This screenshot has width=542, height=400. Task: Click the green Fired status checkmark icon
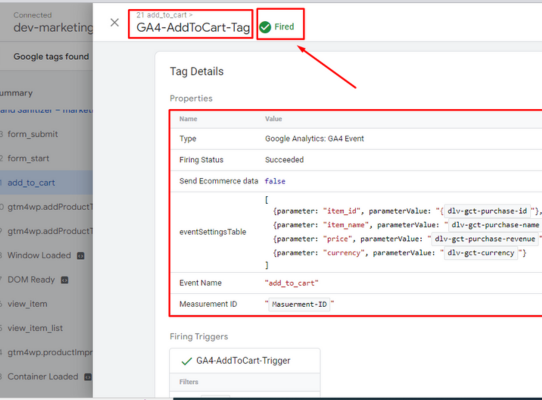coord(265,27)
